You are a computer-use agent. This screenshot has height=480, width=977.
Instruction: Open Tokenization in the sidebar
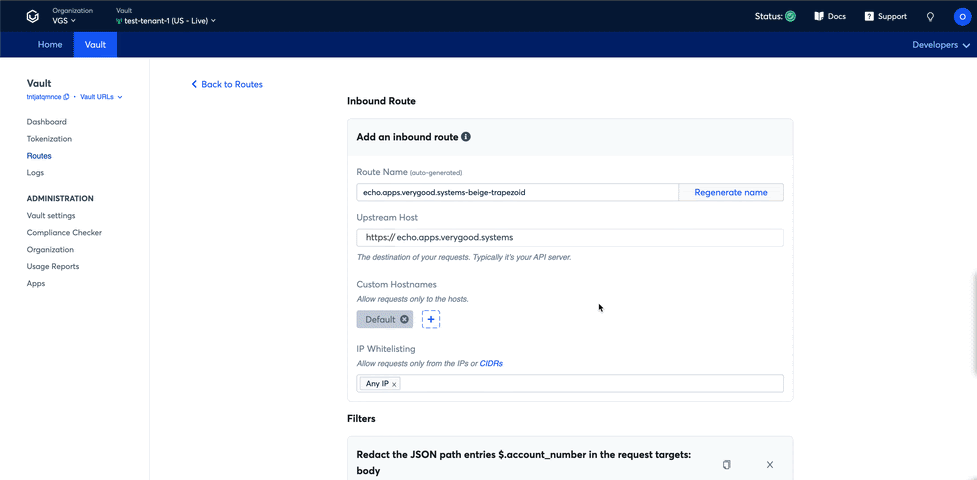49,139
